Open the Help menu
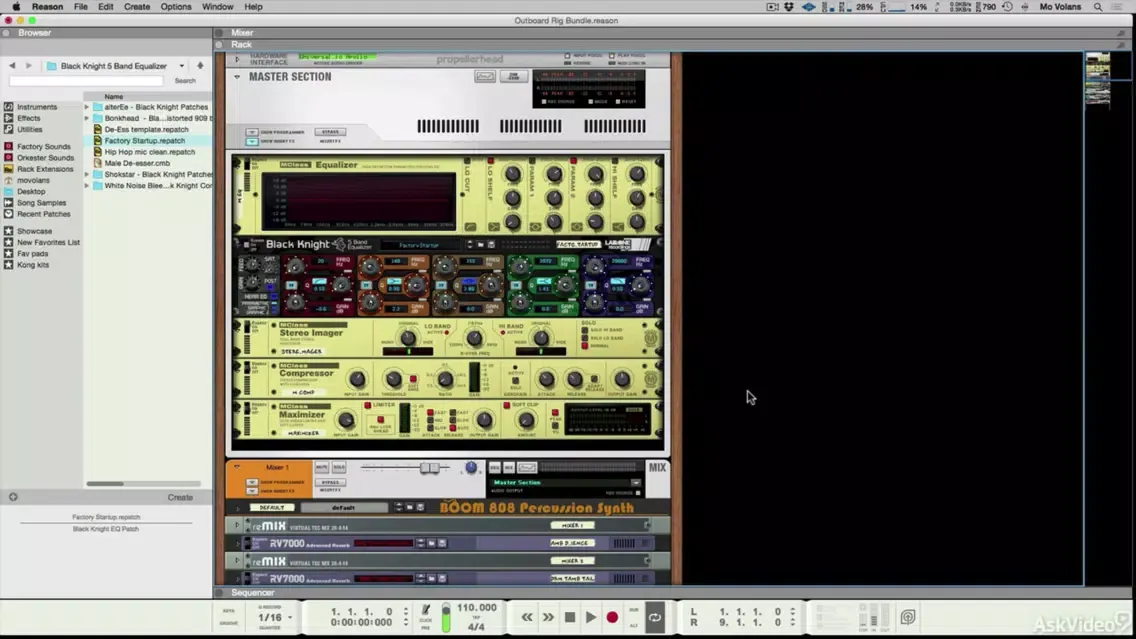The width and height of the screenshot is (1136, 639). (x=254, y=7)
